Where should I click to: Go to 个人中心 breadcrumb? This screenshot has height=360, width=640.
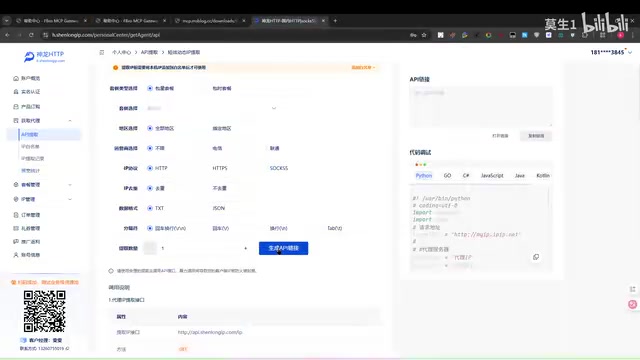tap(121, 52)
